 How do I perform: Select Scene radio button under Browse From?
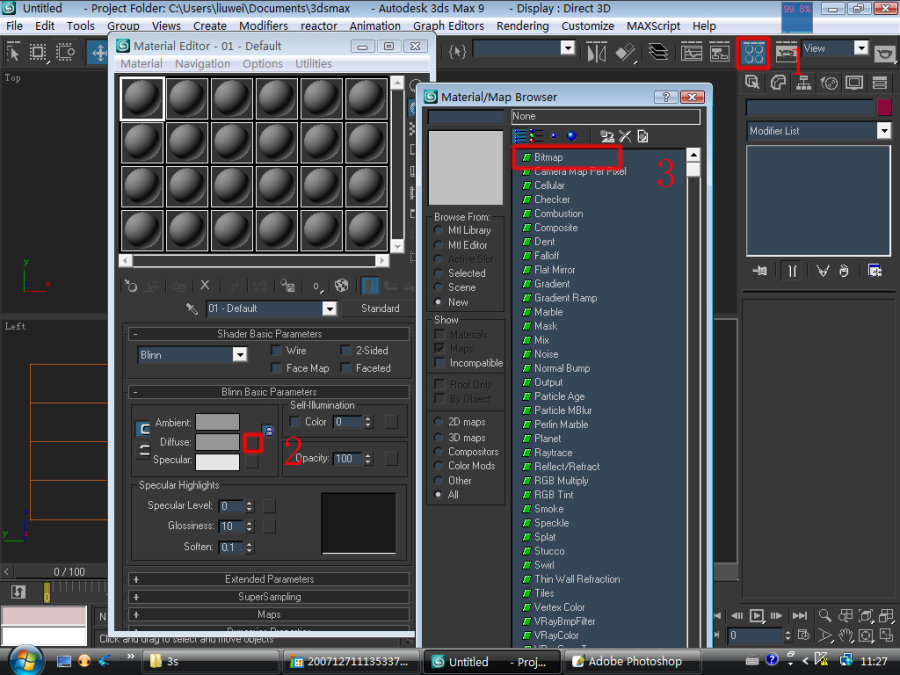[x=439, y=287]
